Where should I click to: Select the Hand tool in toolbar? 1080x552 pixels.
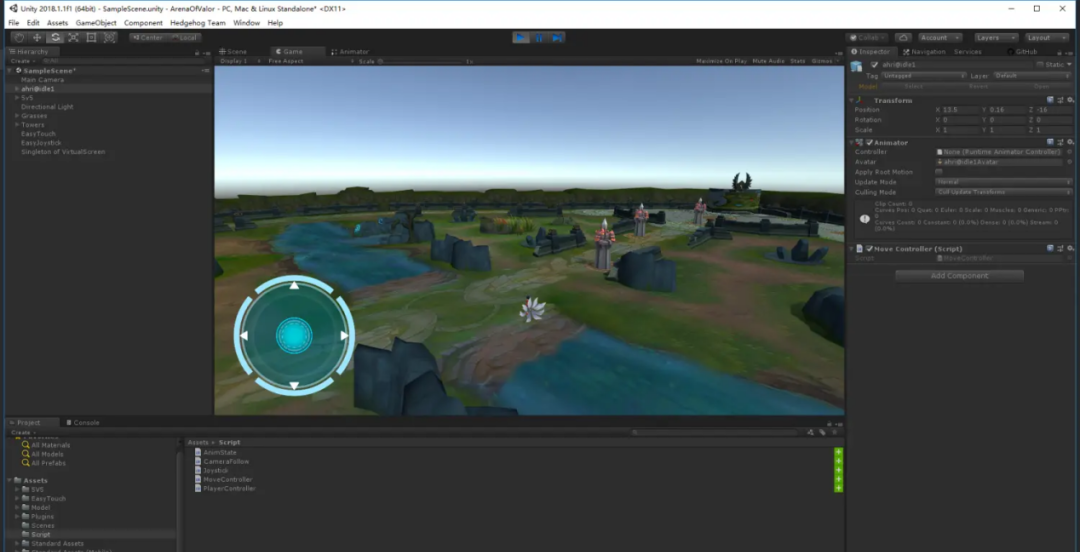19,38
